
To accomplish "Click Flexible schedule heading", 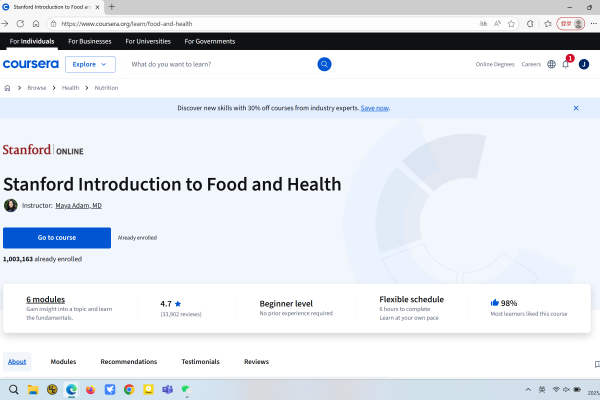I will coord(411,299).
